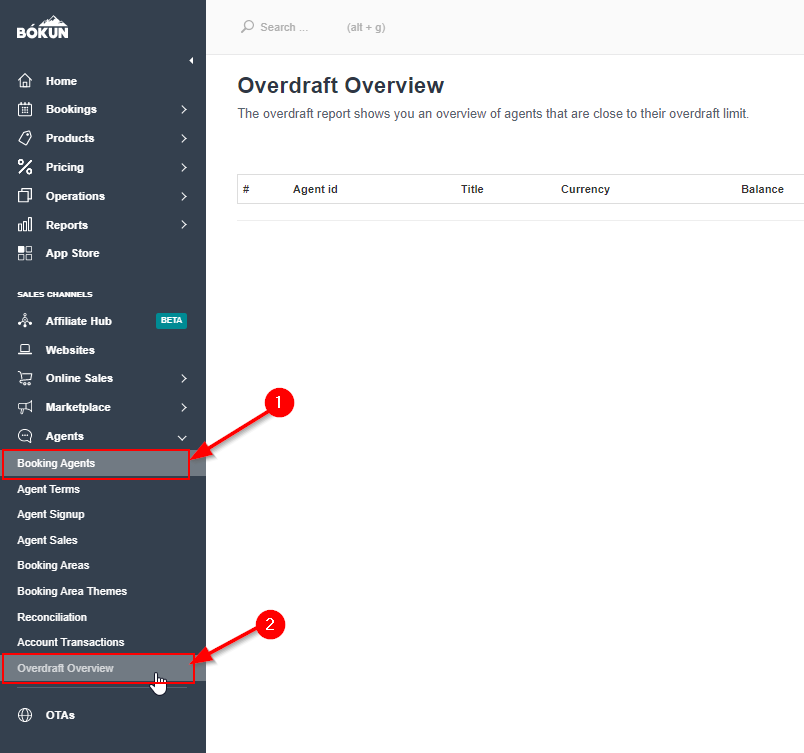This screenshot has width=804, height=753.
Task: Click the App Store grid icon
Action: point(25,253)
